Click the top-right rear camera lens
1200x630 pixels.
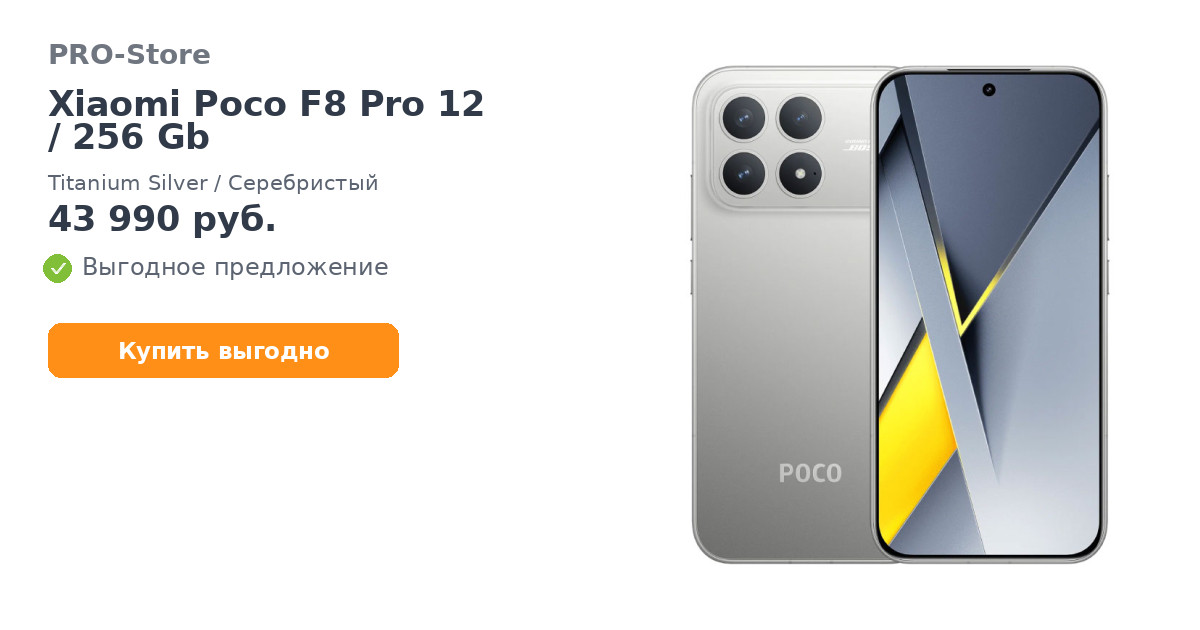coord(799,119)
